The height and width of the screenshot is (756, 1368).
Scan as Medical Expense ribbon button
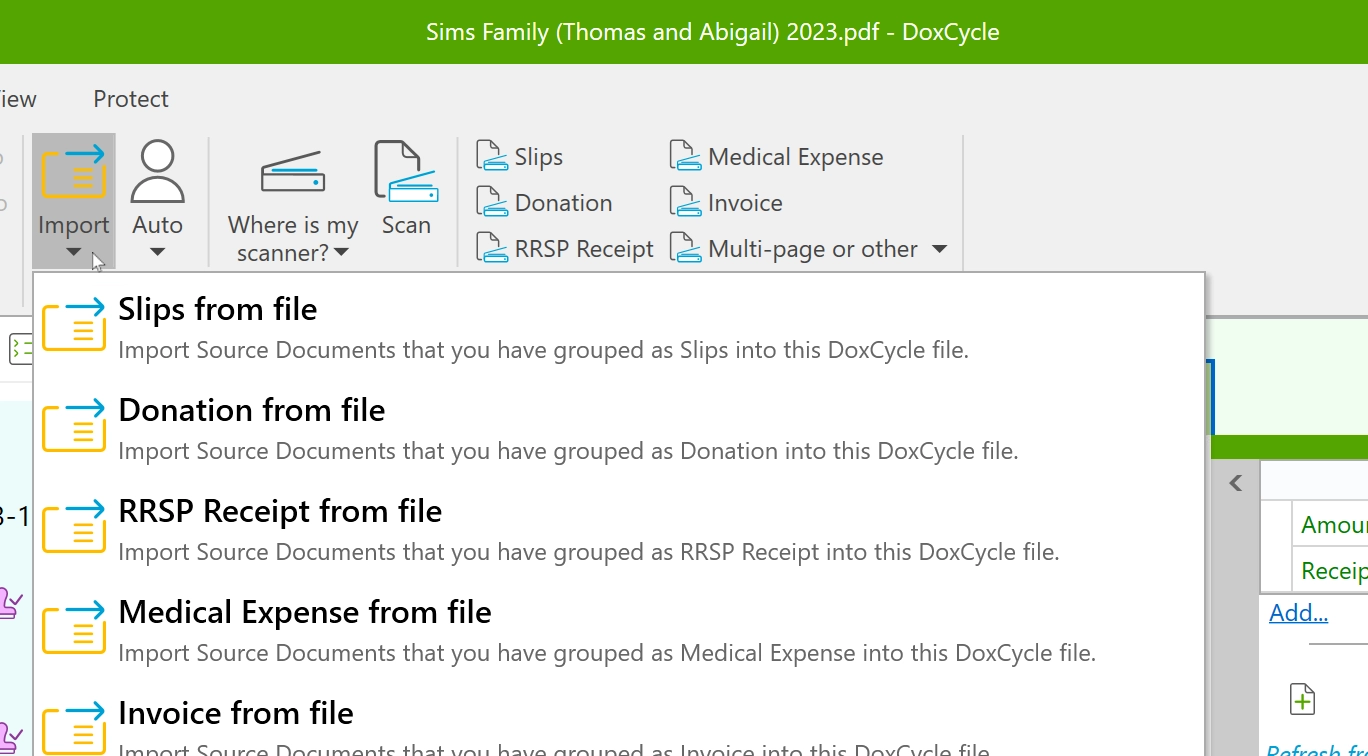click(777, 157)
